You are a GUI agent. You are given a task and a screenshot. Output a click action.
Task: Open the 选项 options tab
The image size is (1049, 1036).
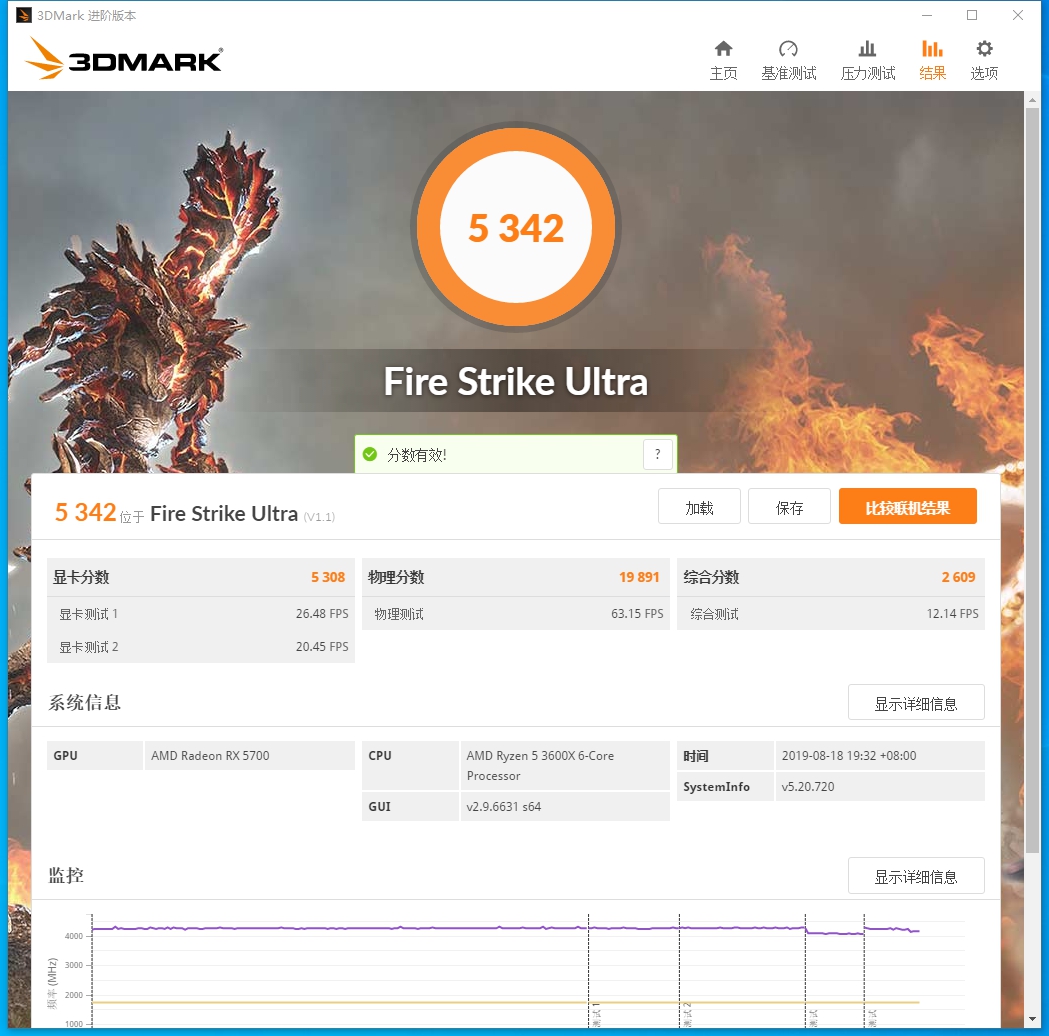pos(984,60)
